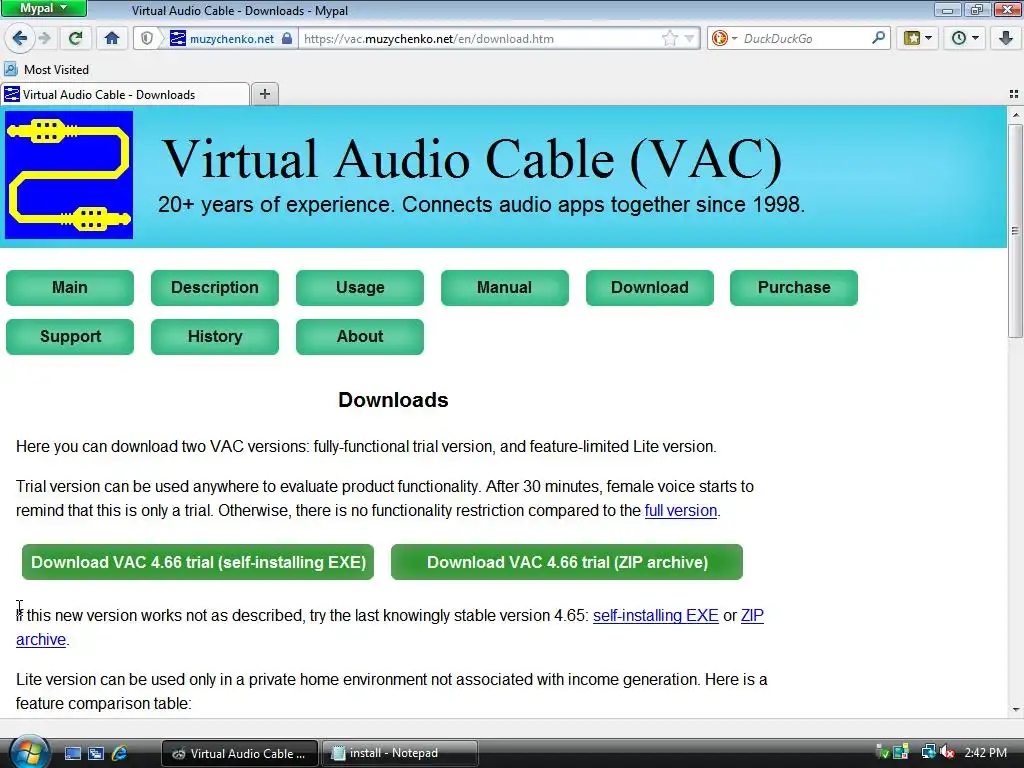Image resolution: width=1024 pixels, height=768 pixels.
Task: Go back using the browser back arrow
Action: coord(20,39)
